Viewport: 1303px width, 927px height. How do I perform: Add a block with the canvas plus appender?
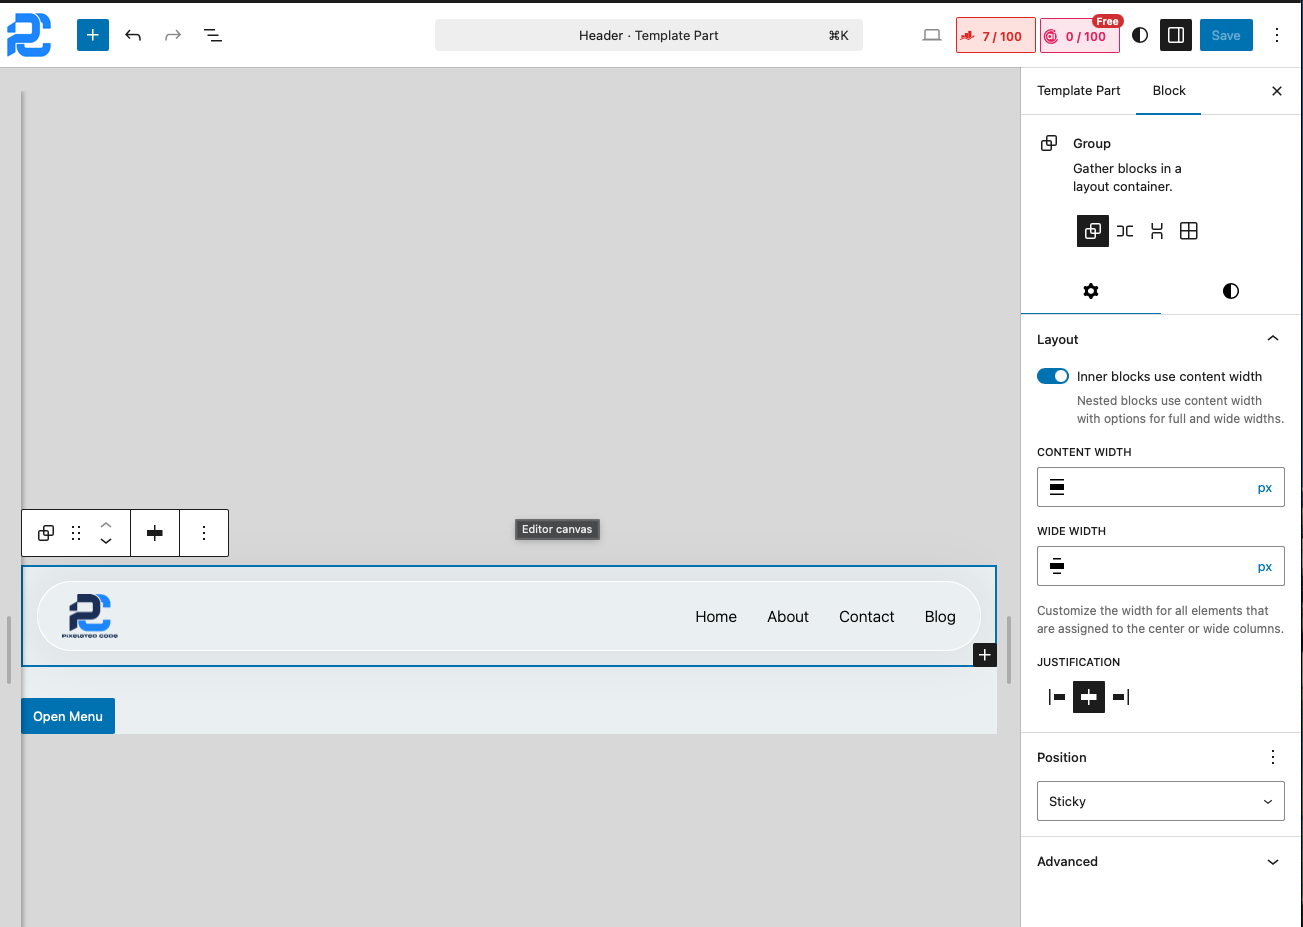[985, 655]
